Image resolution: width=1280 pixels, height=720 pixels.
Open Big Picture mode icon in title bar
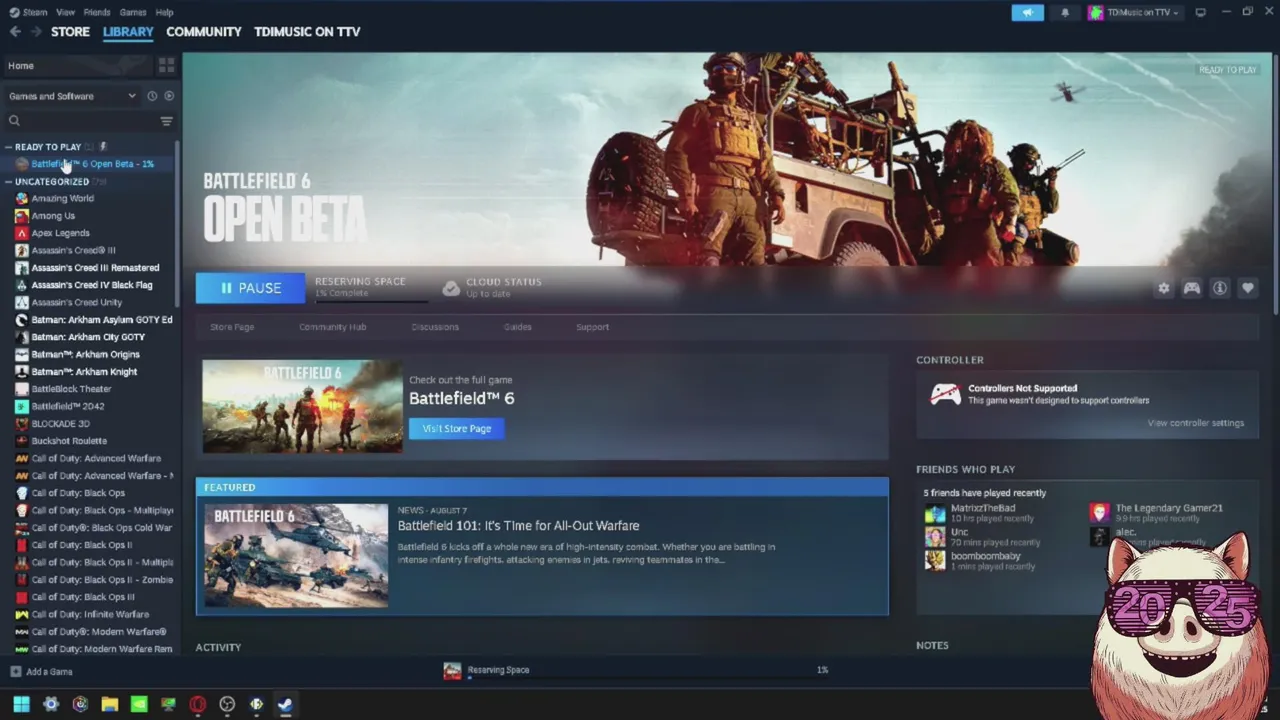coord(1200,12)
